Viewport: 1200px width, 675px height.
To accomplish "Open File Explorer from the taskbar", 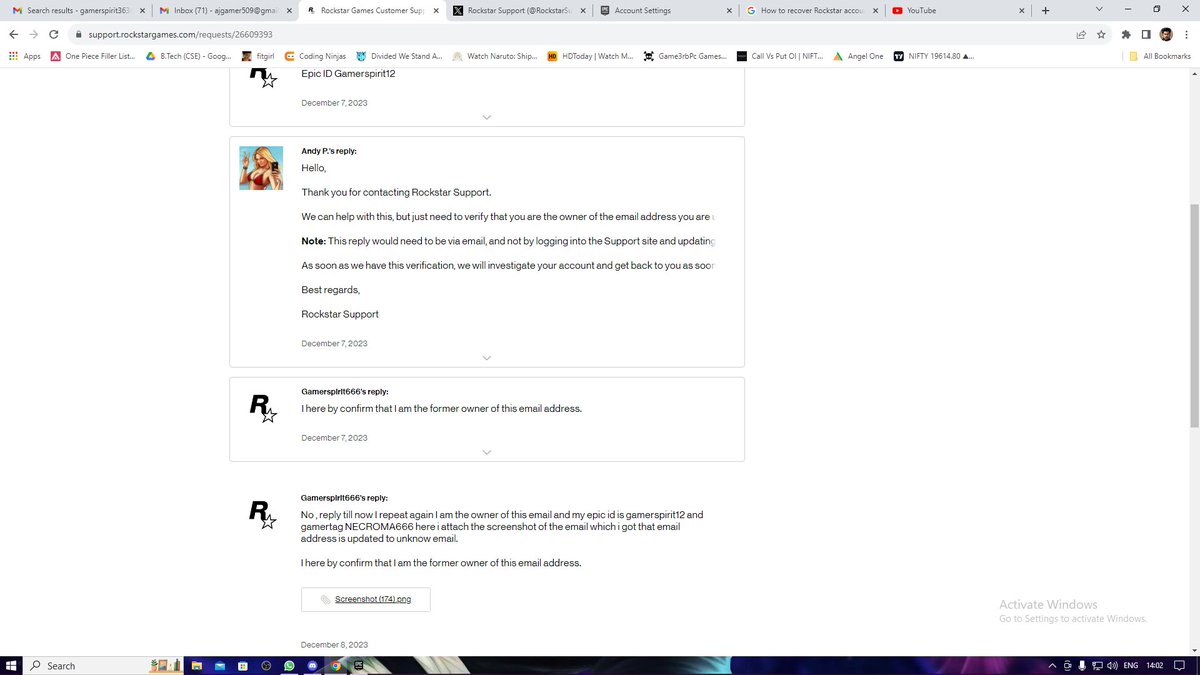I will click(198, 665).
